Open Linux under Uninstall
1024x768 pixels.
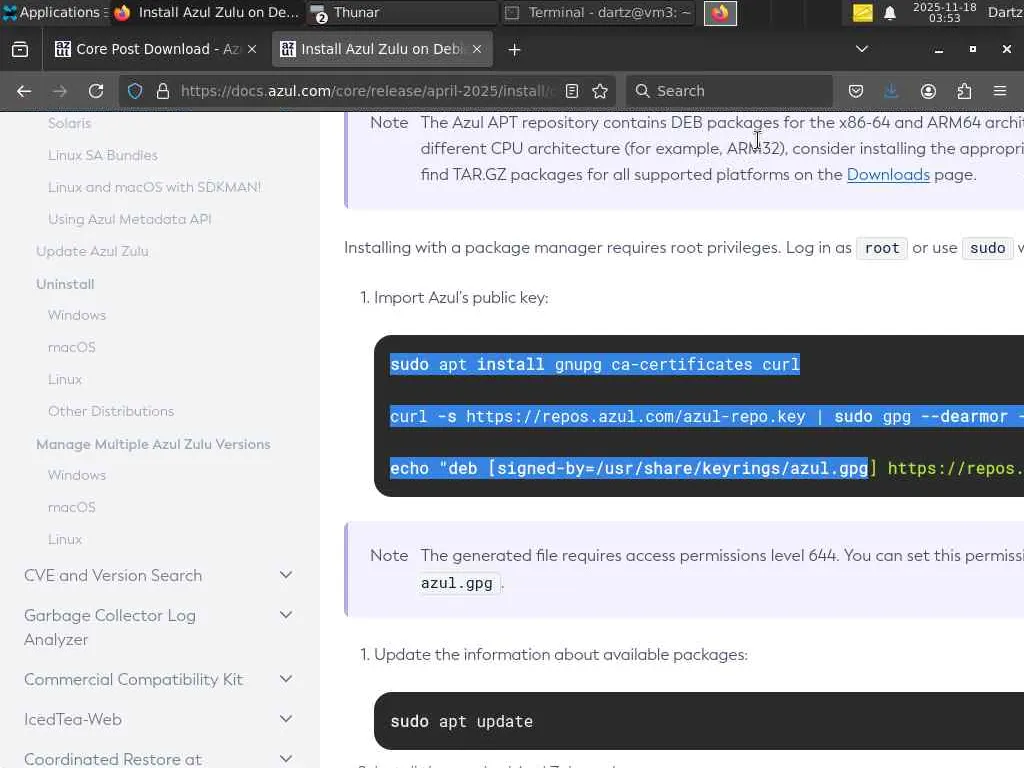[x=65, y=379]
